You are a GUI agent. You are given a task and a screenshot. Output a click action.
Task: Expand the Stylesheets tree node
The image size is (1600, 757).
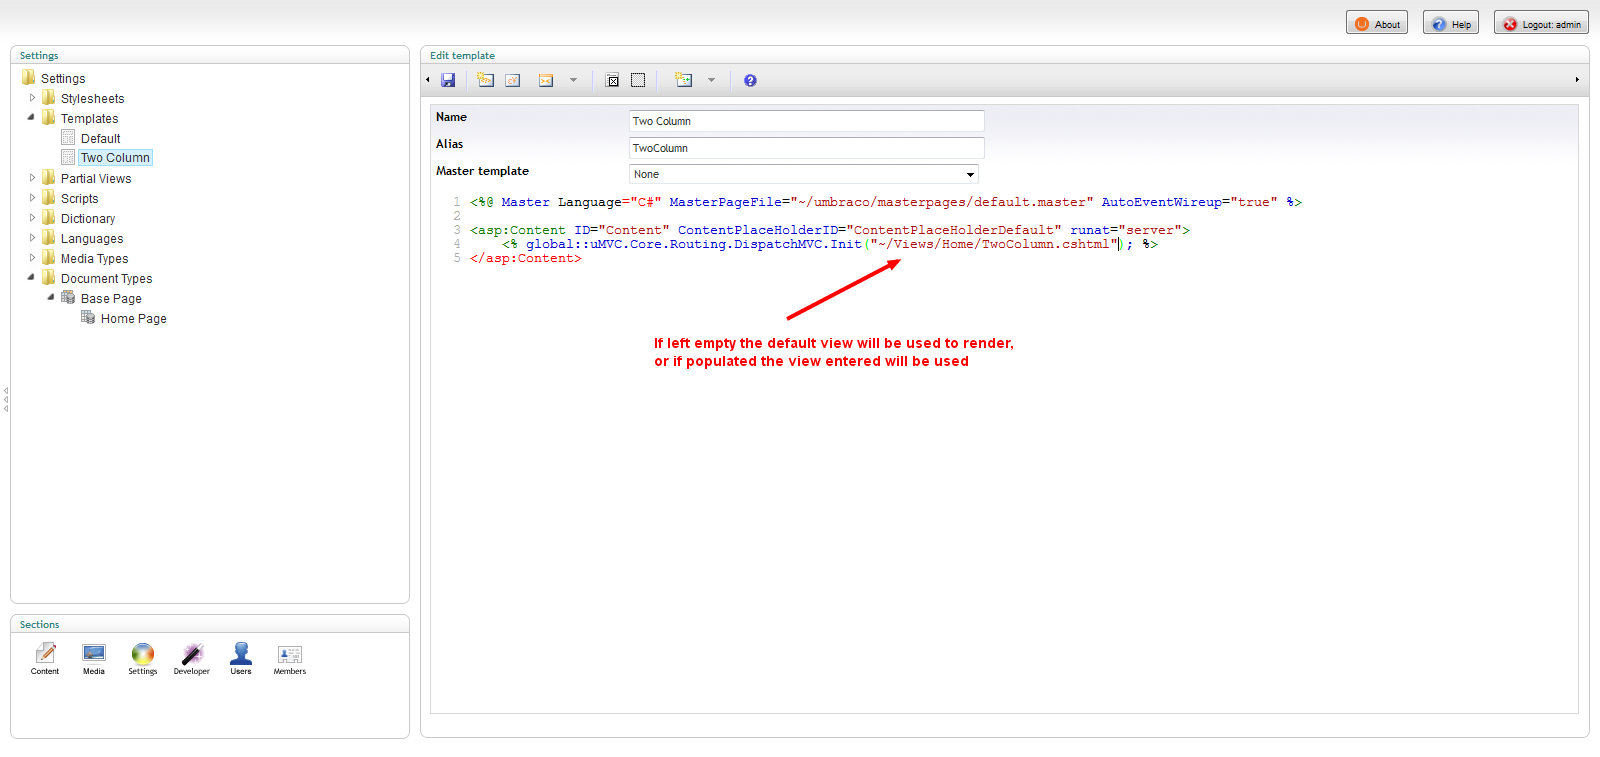click(32, 98)
